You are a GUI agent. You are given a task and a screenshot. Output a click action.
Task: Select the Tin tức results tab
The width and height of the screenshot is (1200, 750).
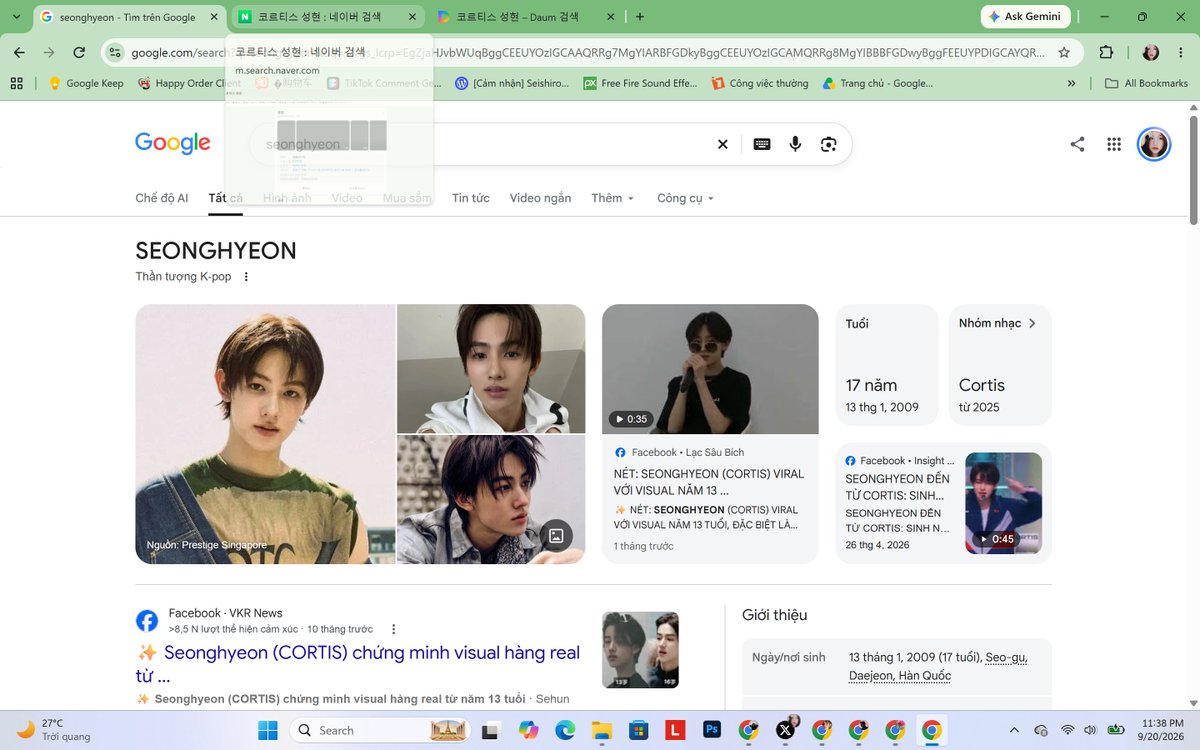[x=471, y=198]
